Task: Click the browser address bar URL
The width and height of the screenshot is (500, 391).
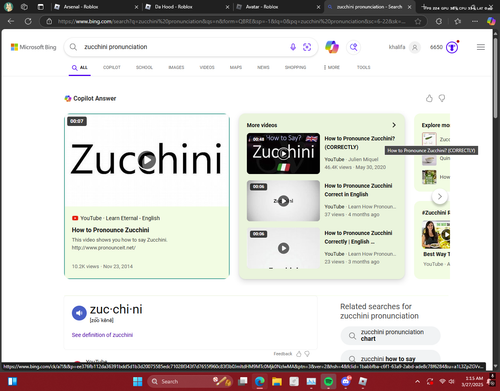Action: [232, 21]
